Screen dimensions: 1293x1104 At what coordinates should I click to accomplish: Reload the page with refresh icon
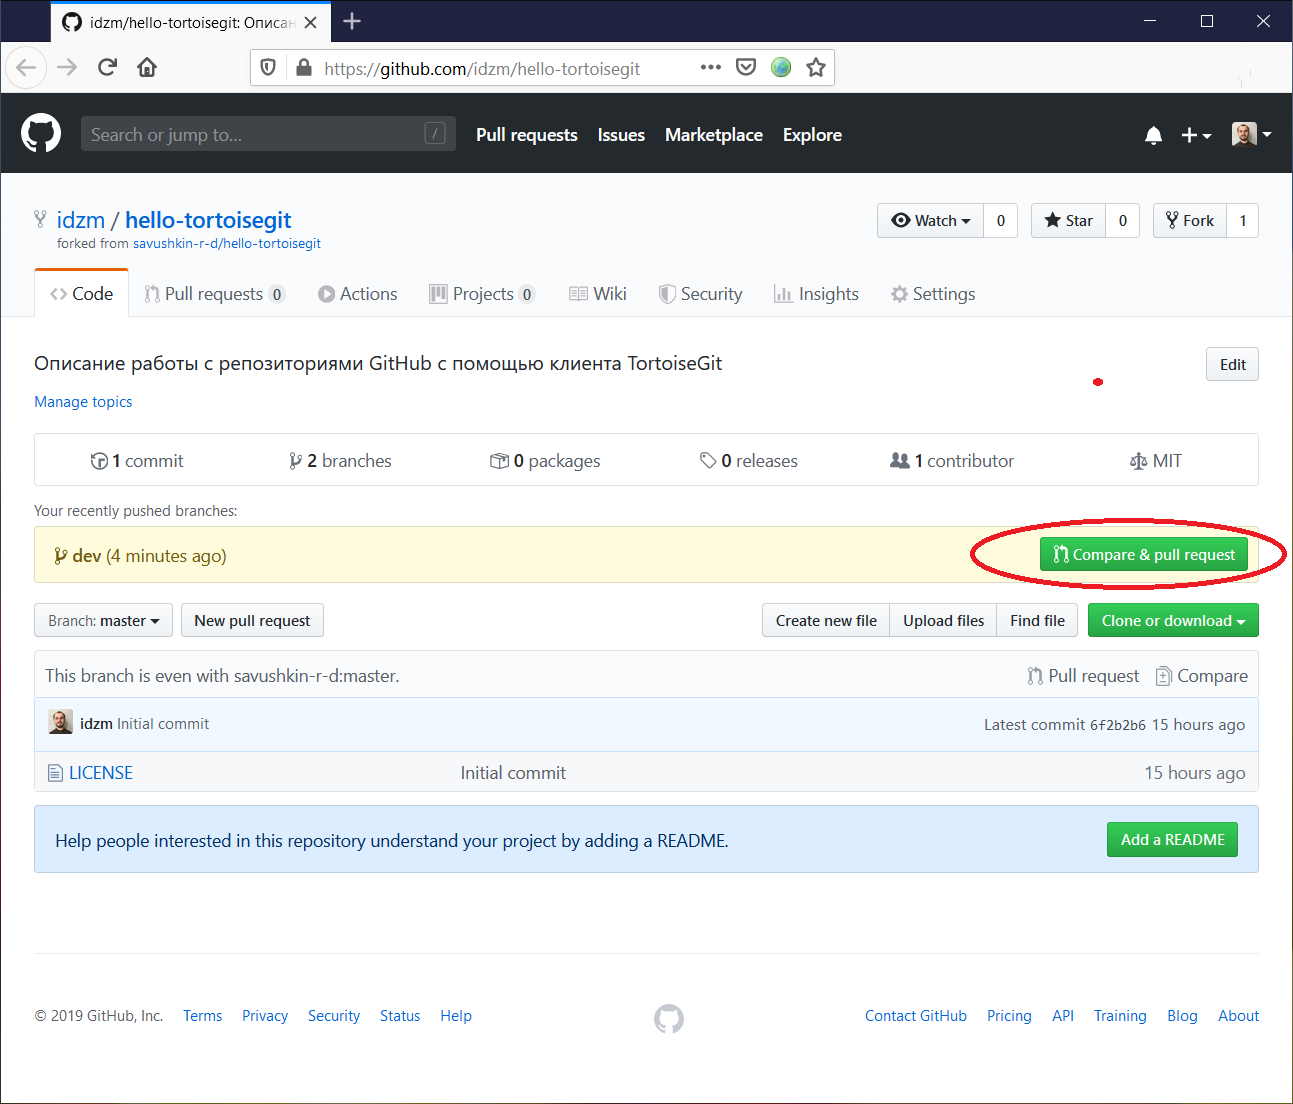[108, 67]
